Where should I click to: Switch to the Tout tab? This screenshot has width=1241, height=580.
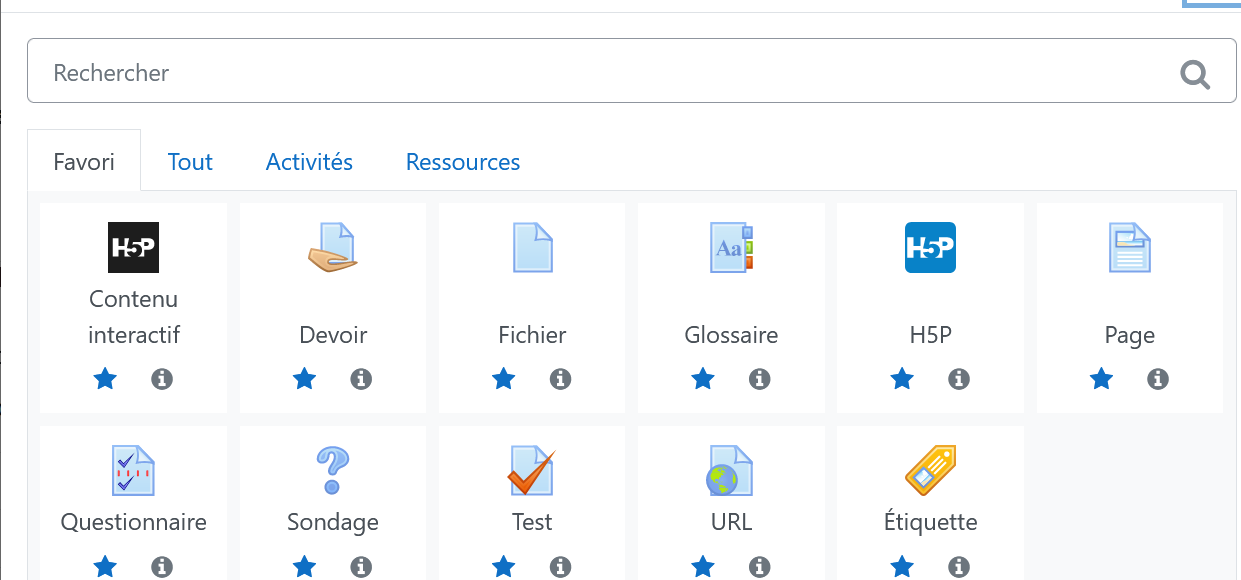pyautogui.click(x=190, y=161)
